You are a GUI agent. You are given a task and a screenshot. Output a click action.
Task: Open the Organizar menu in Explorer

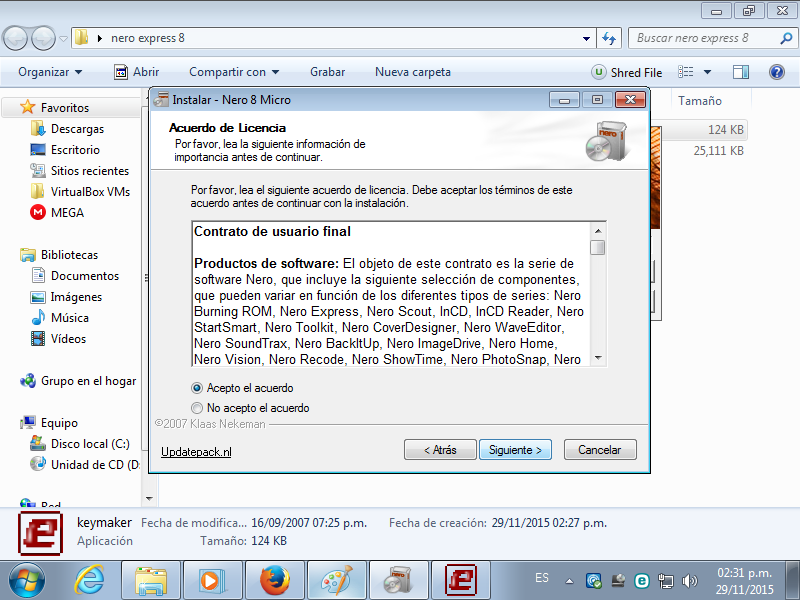(50, 72)
